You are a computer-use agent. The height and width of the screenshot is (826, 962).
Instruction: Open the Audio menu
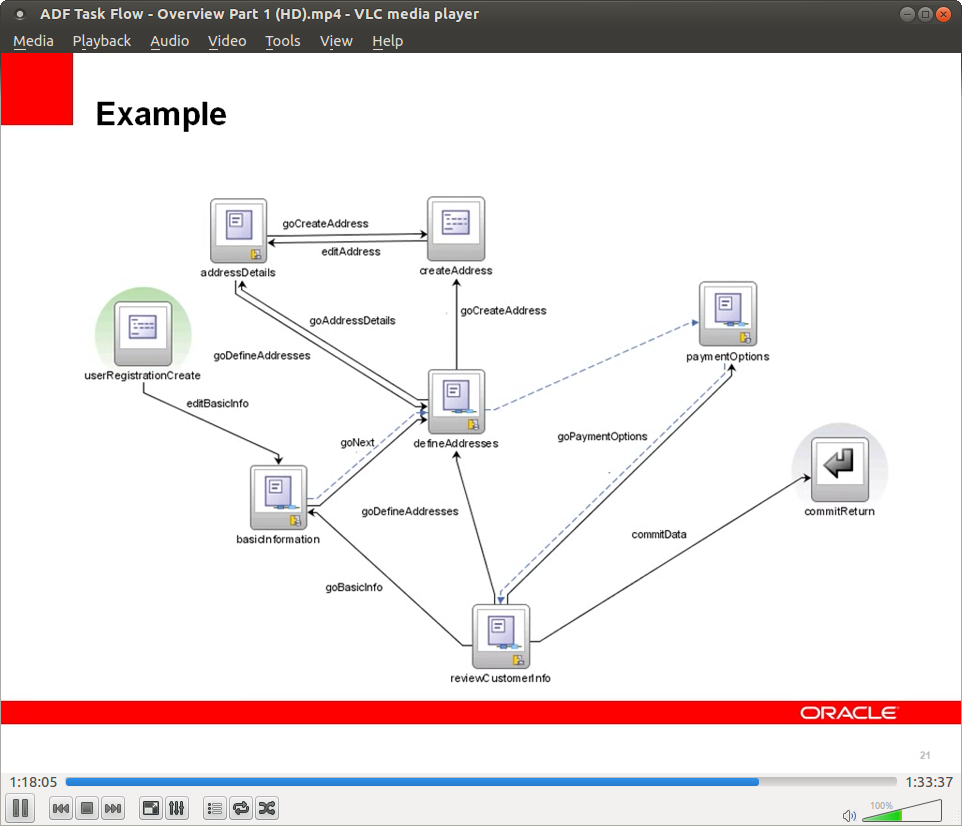tap(169, 41)
